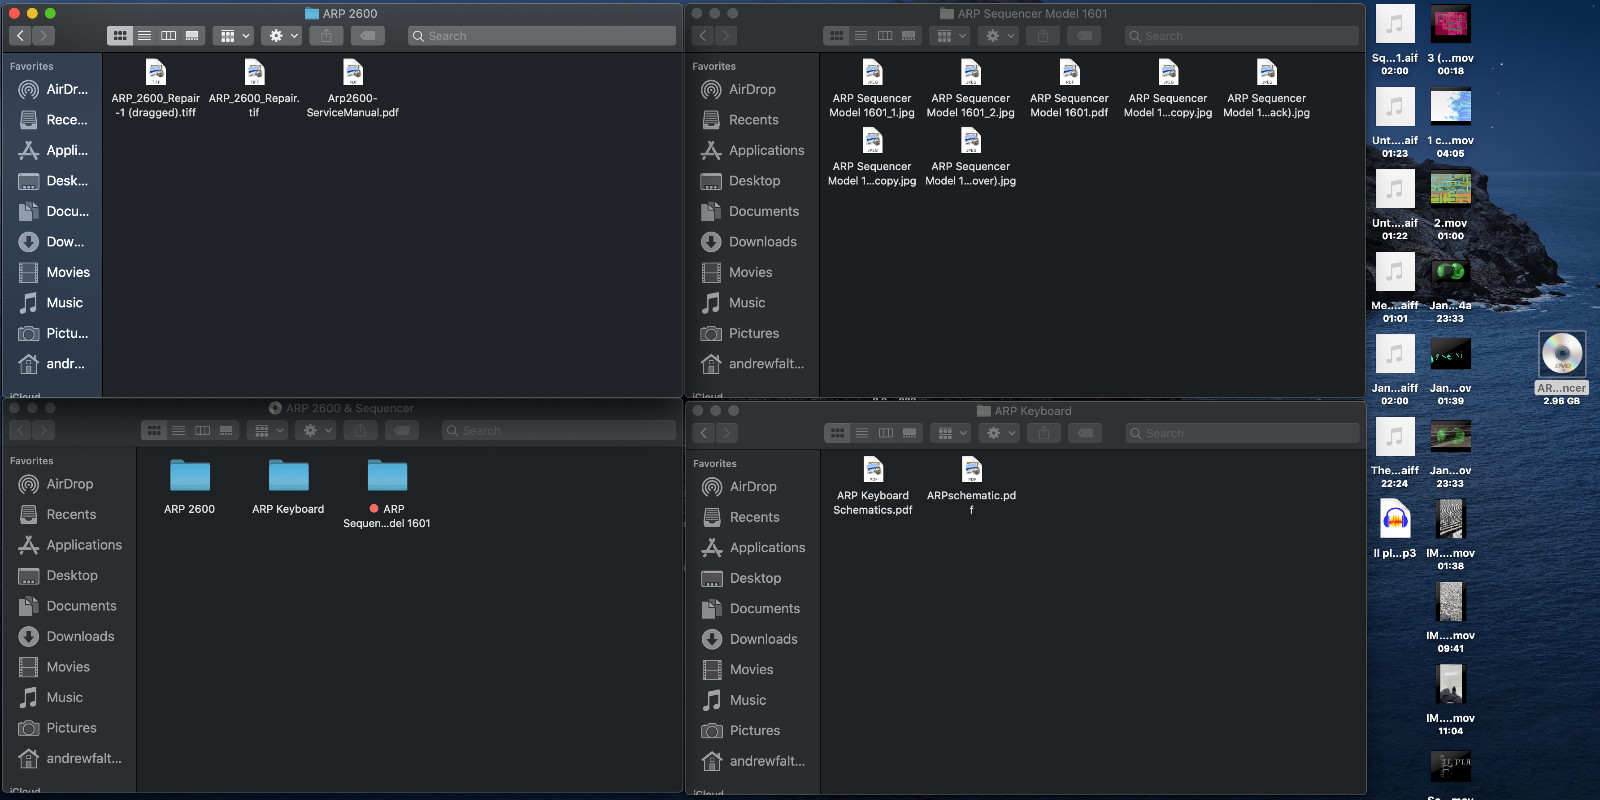Select the 2.mov desktop video thumbnail
The image size is (1600, 800).
pos(1451,206)
